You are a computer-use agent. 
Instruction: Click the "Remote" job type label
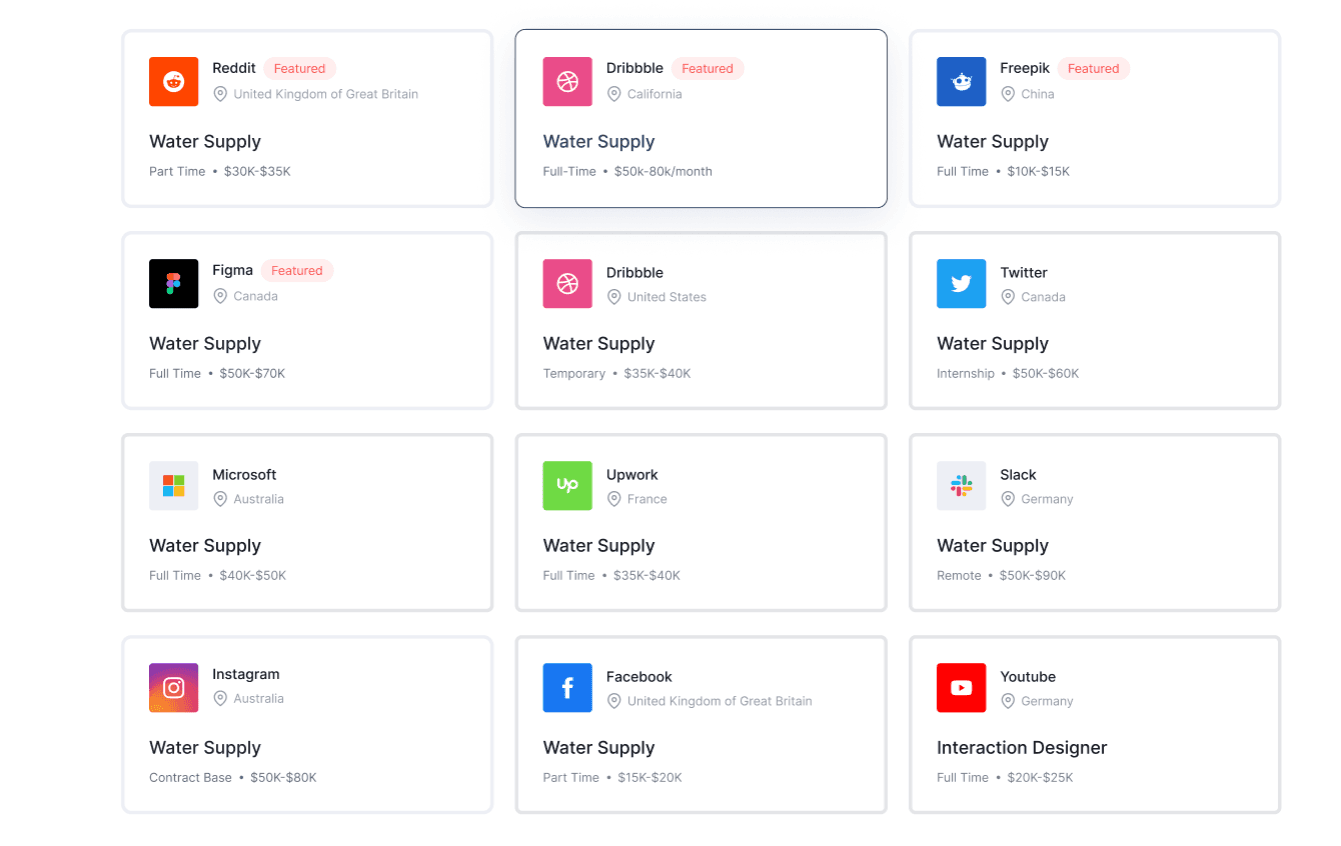pyautogui.click(x=959, y=576)
